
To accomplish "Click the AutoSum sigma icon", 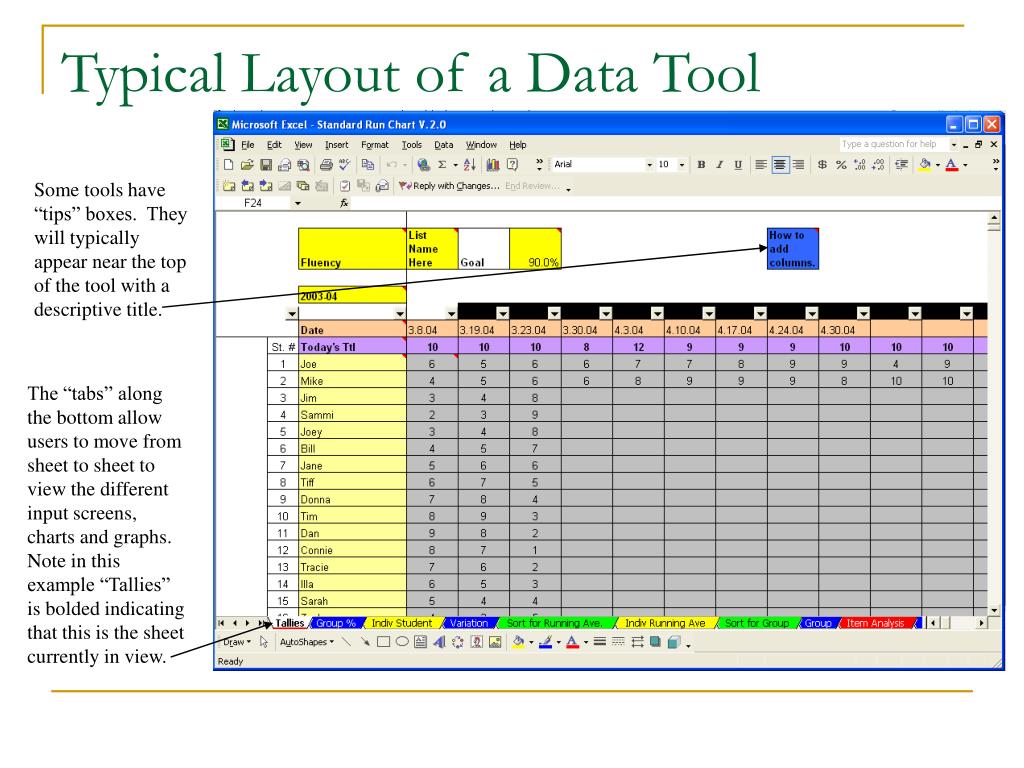I will [442, 165].
